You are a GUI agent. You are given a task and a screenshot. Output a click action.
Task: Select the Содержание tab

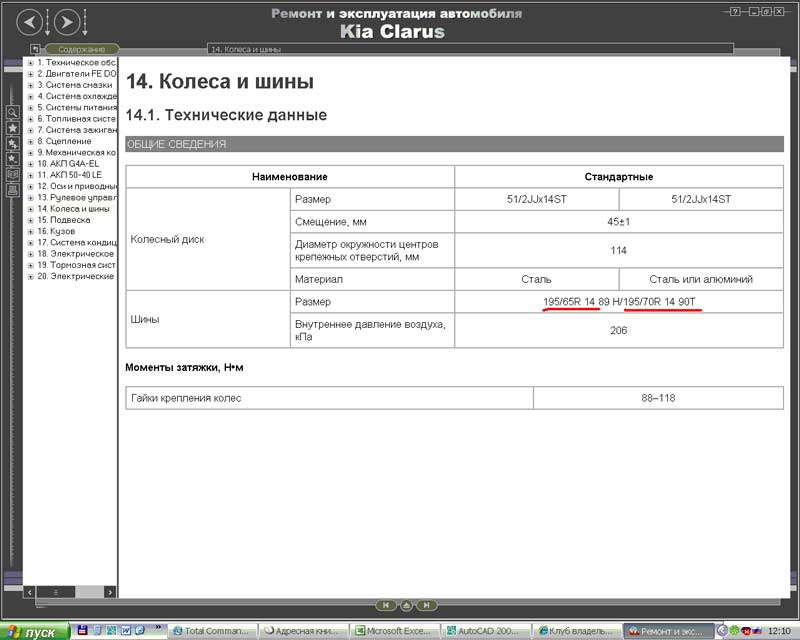pos(81,49)
